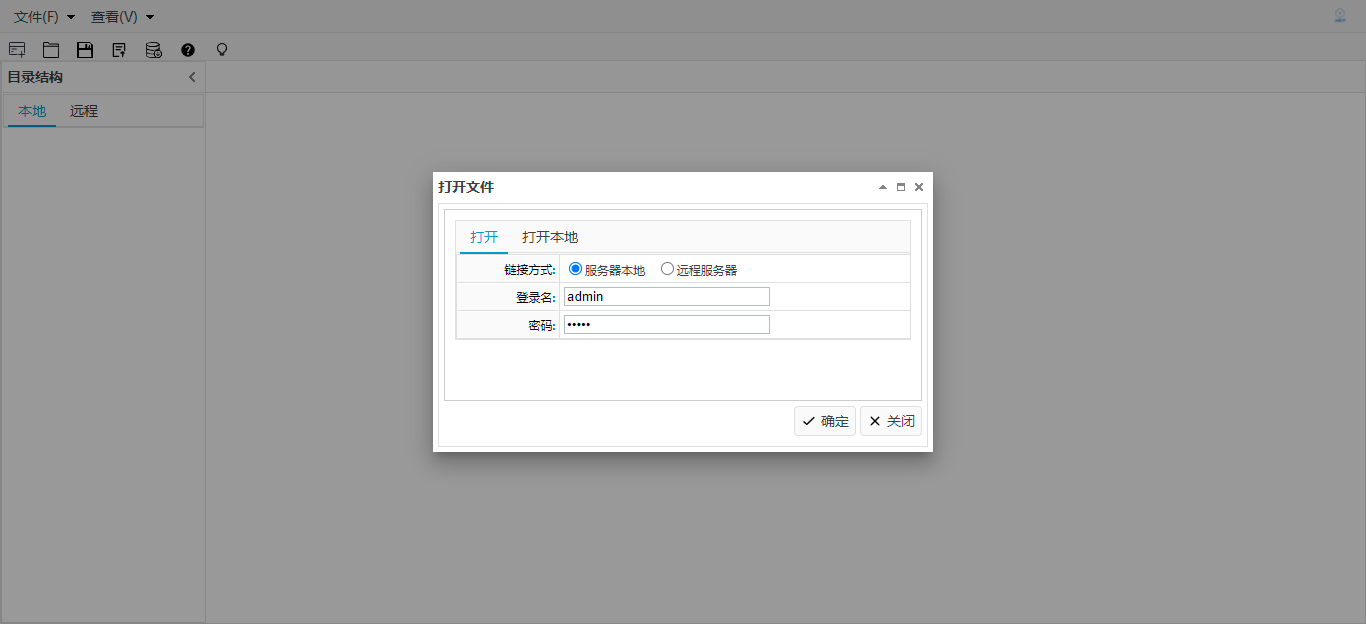1366x624 pixels.
Task: Switch to the 远程 tab in the sidebar
Action: point(84,111)
